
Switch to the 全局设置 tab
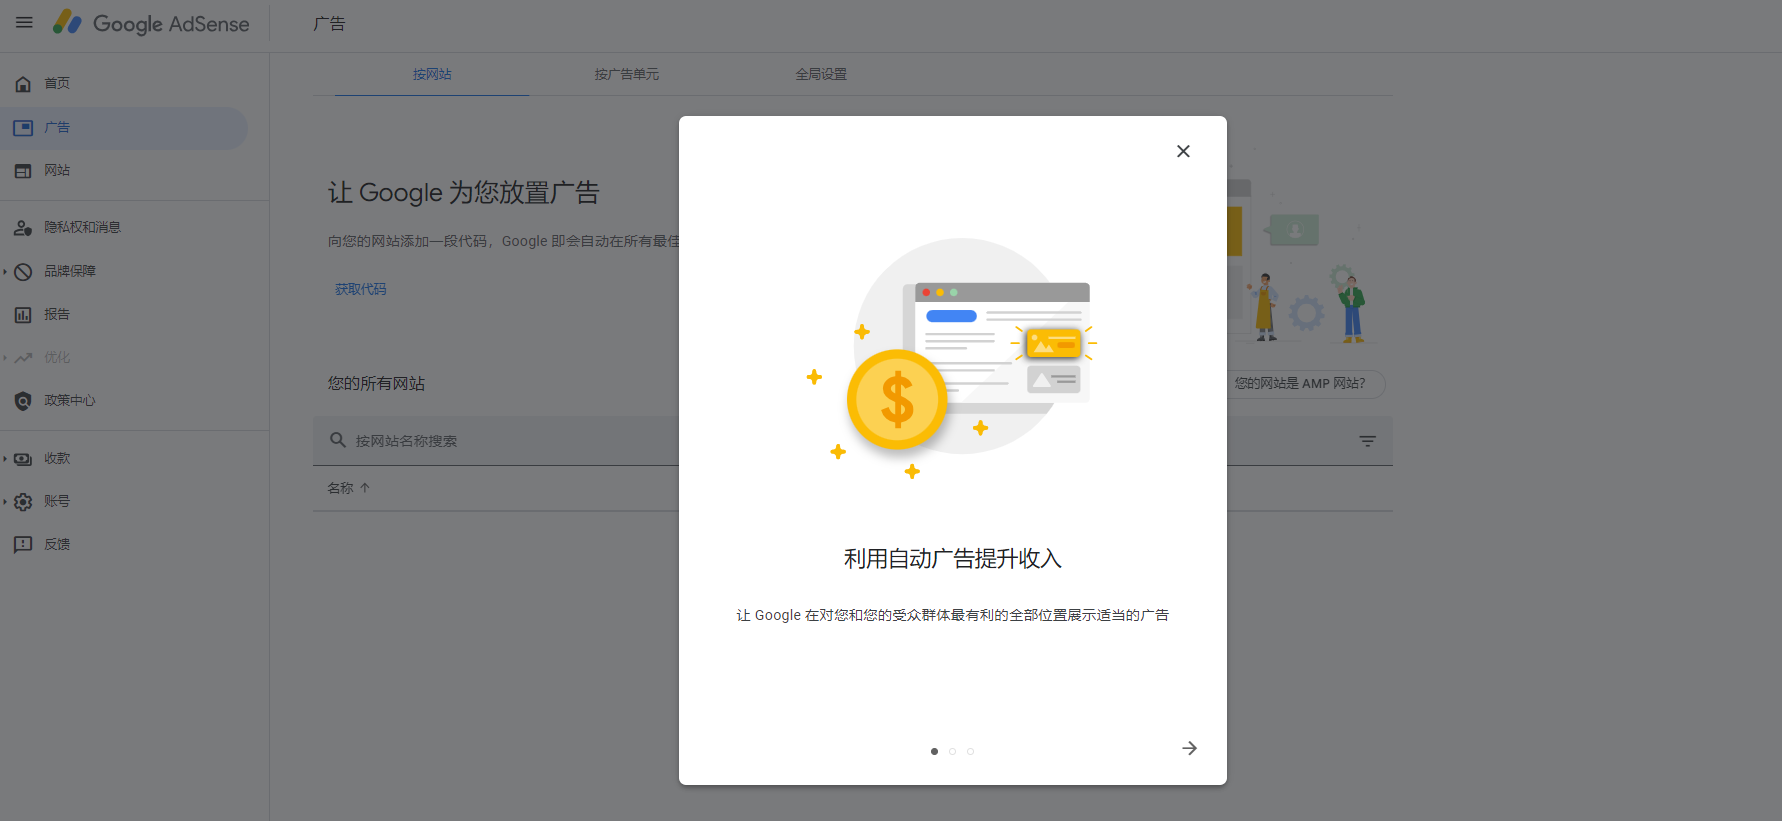pos(821,74)
